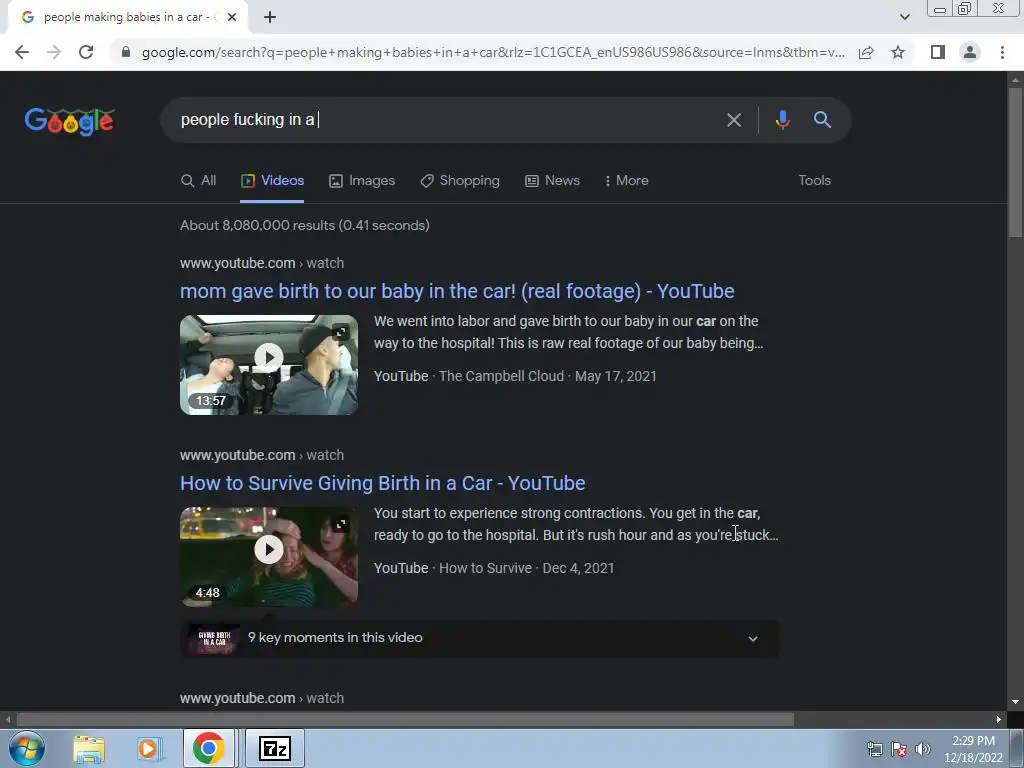Open the Action Center flag icon
Image resolution: width=1024 pixels, height=768 pixels.
tap(899, 749)
